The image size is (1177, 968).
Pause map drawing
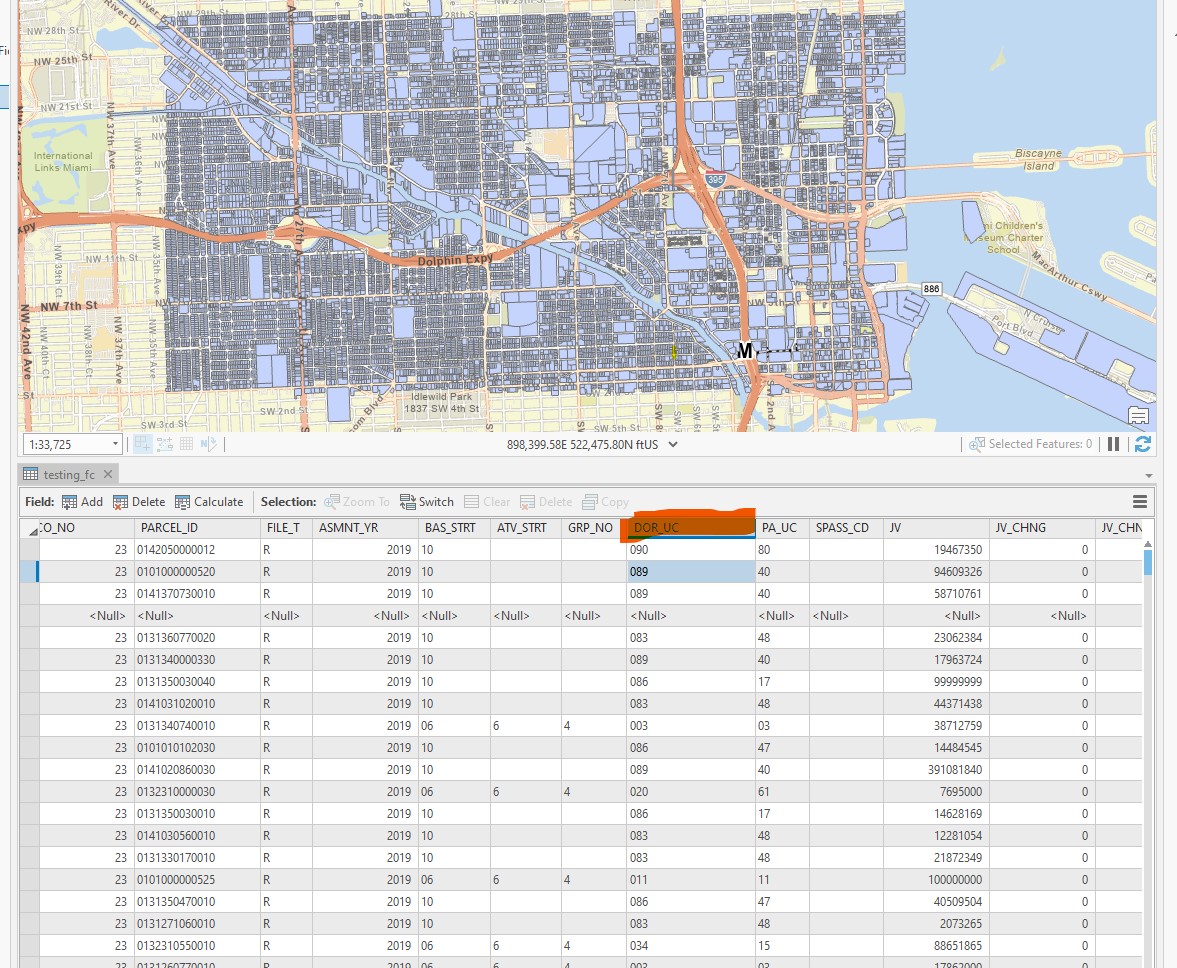(1113, 444)
